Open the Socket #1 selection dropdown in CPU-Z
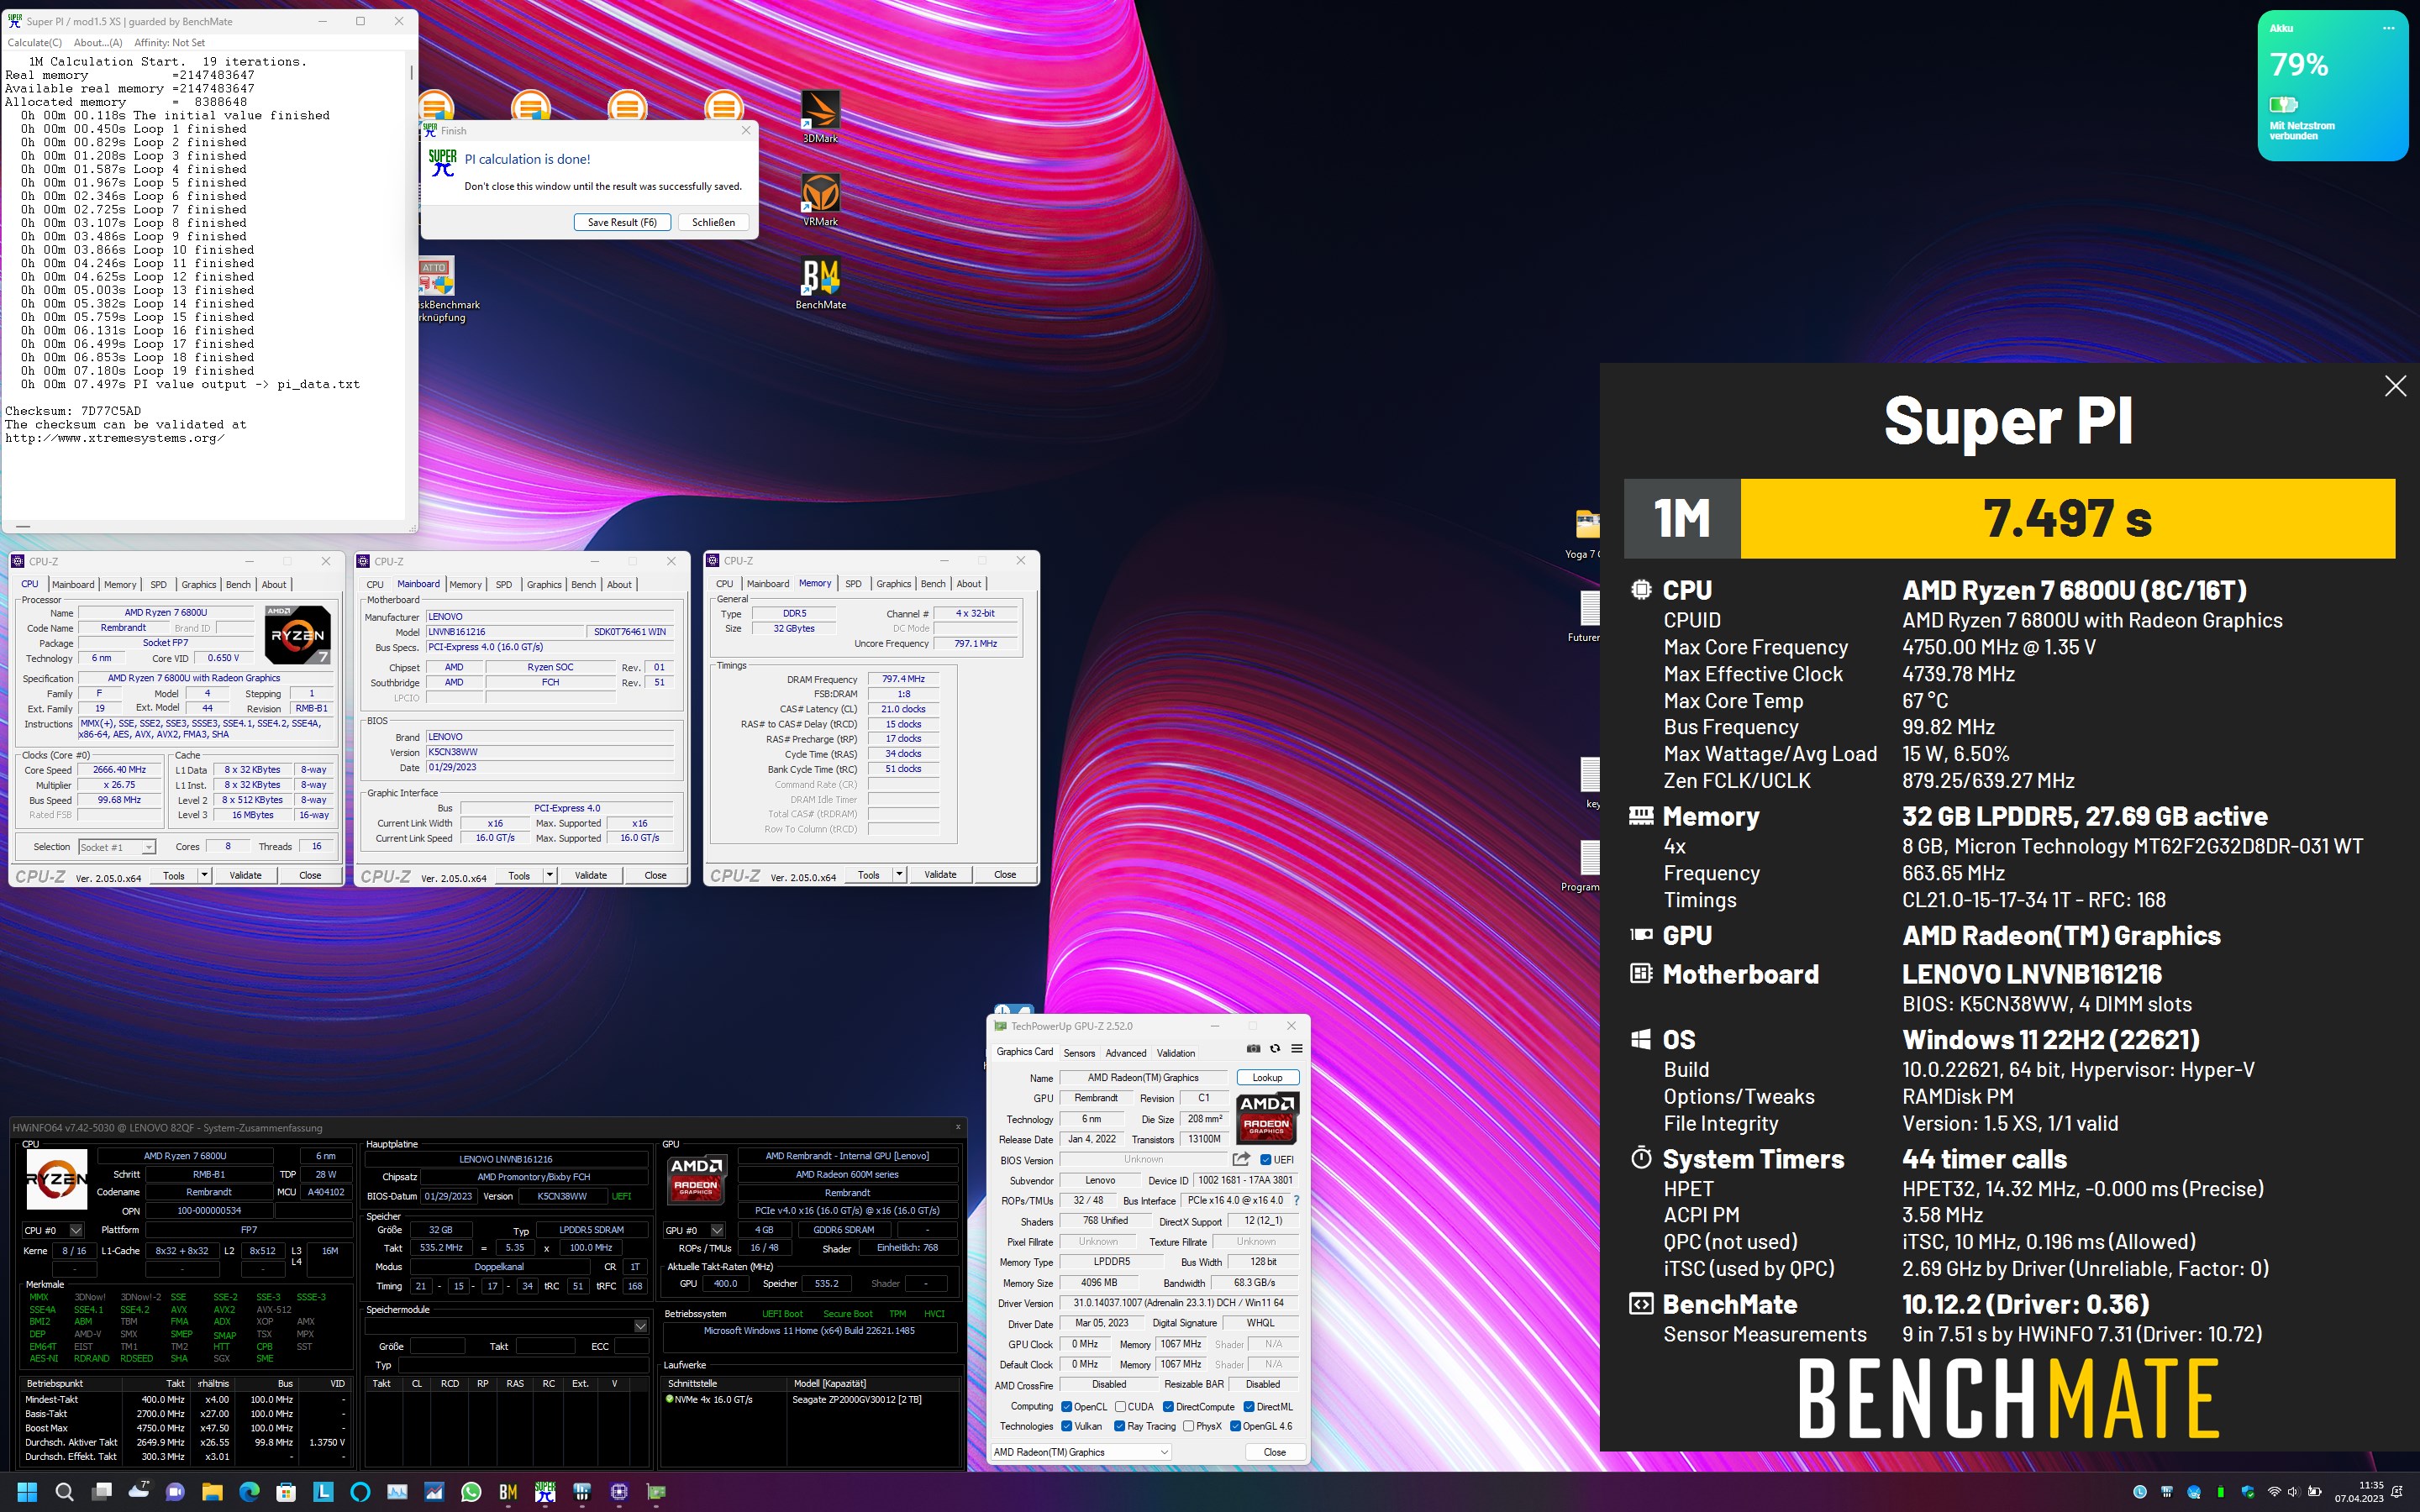This screenshot has height=1512, width=2420. (x=118, y=847)
